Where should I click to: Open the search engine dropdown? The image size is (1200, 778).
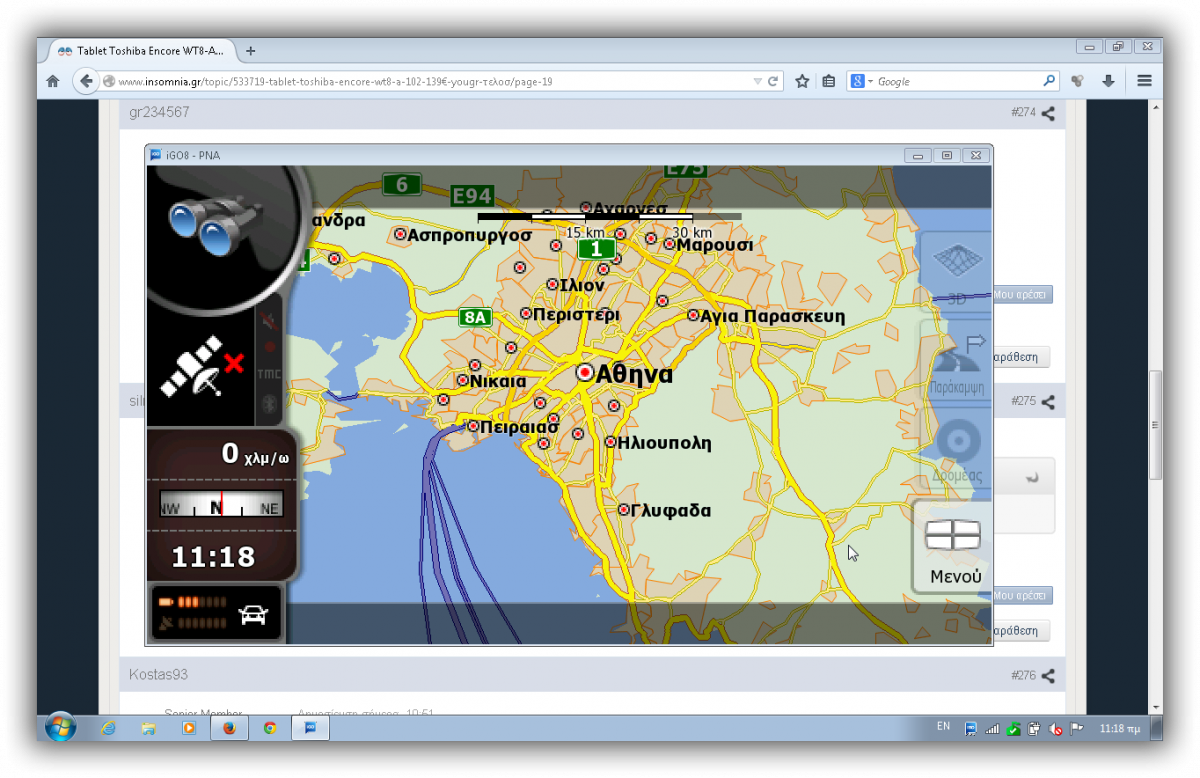(861, 81)
